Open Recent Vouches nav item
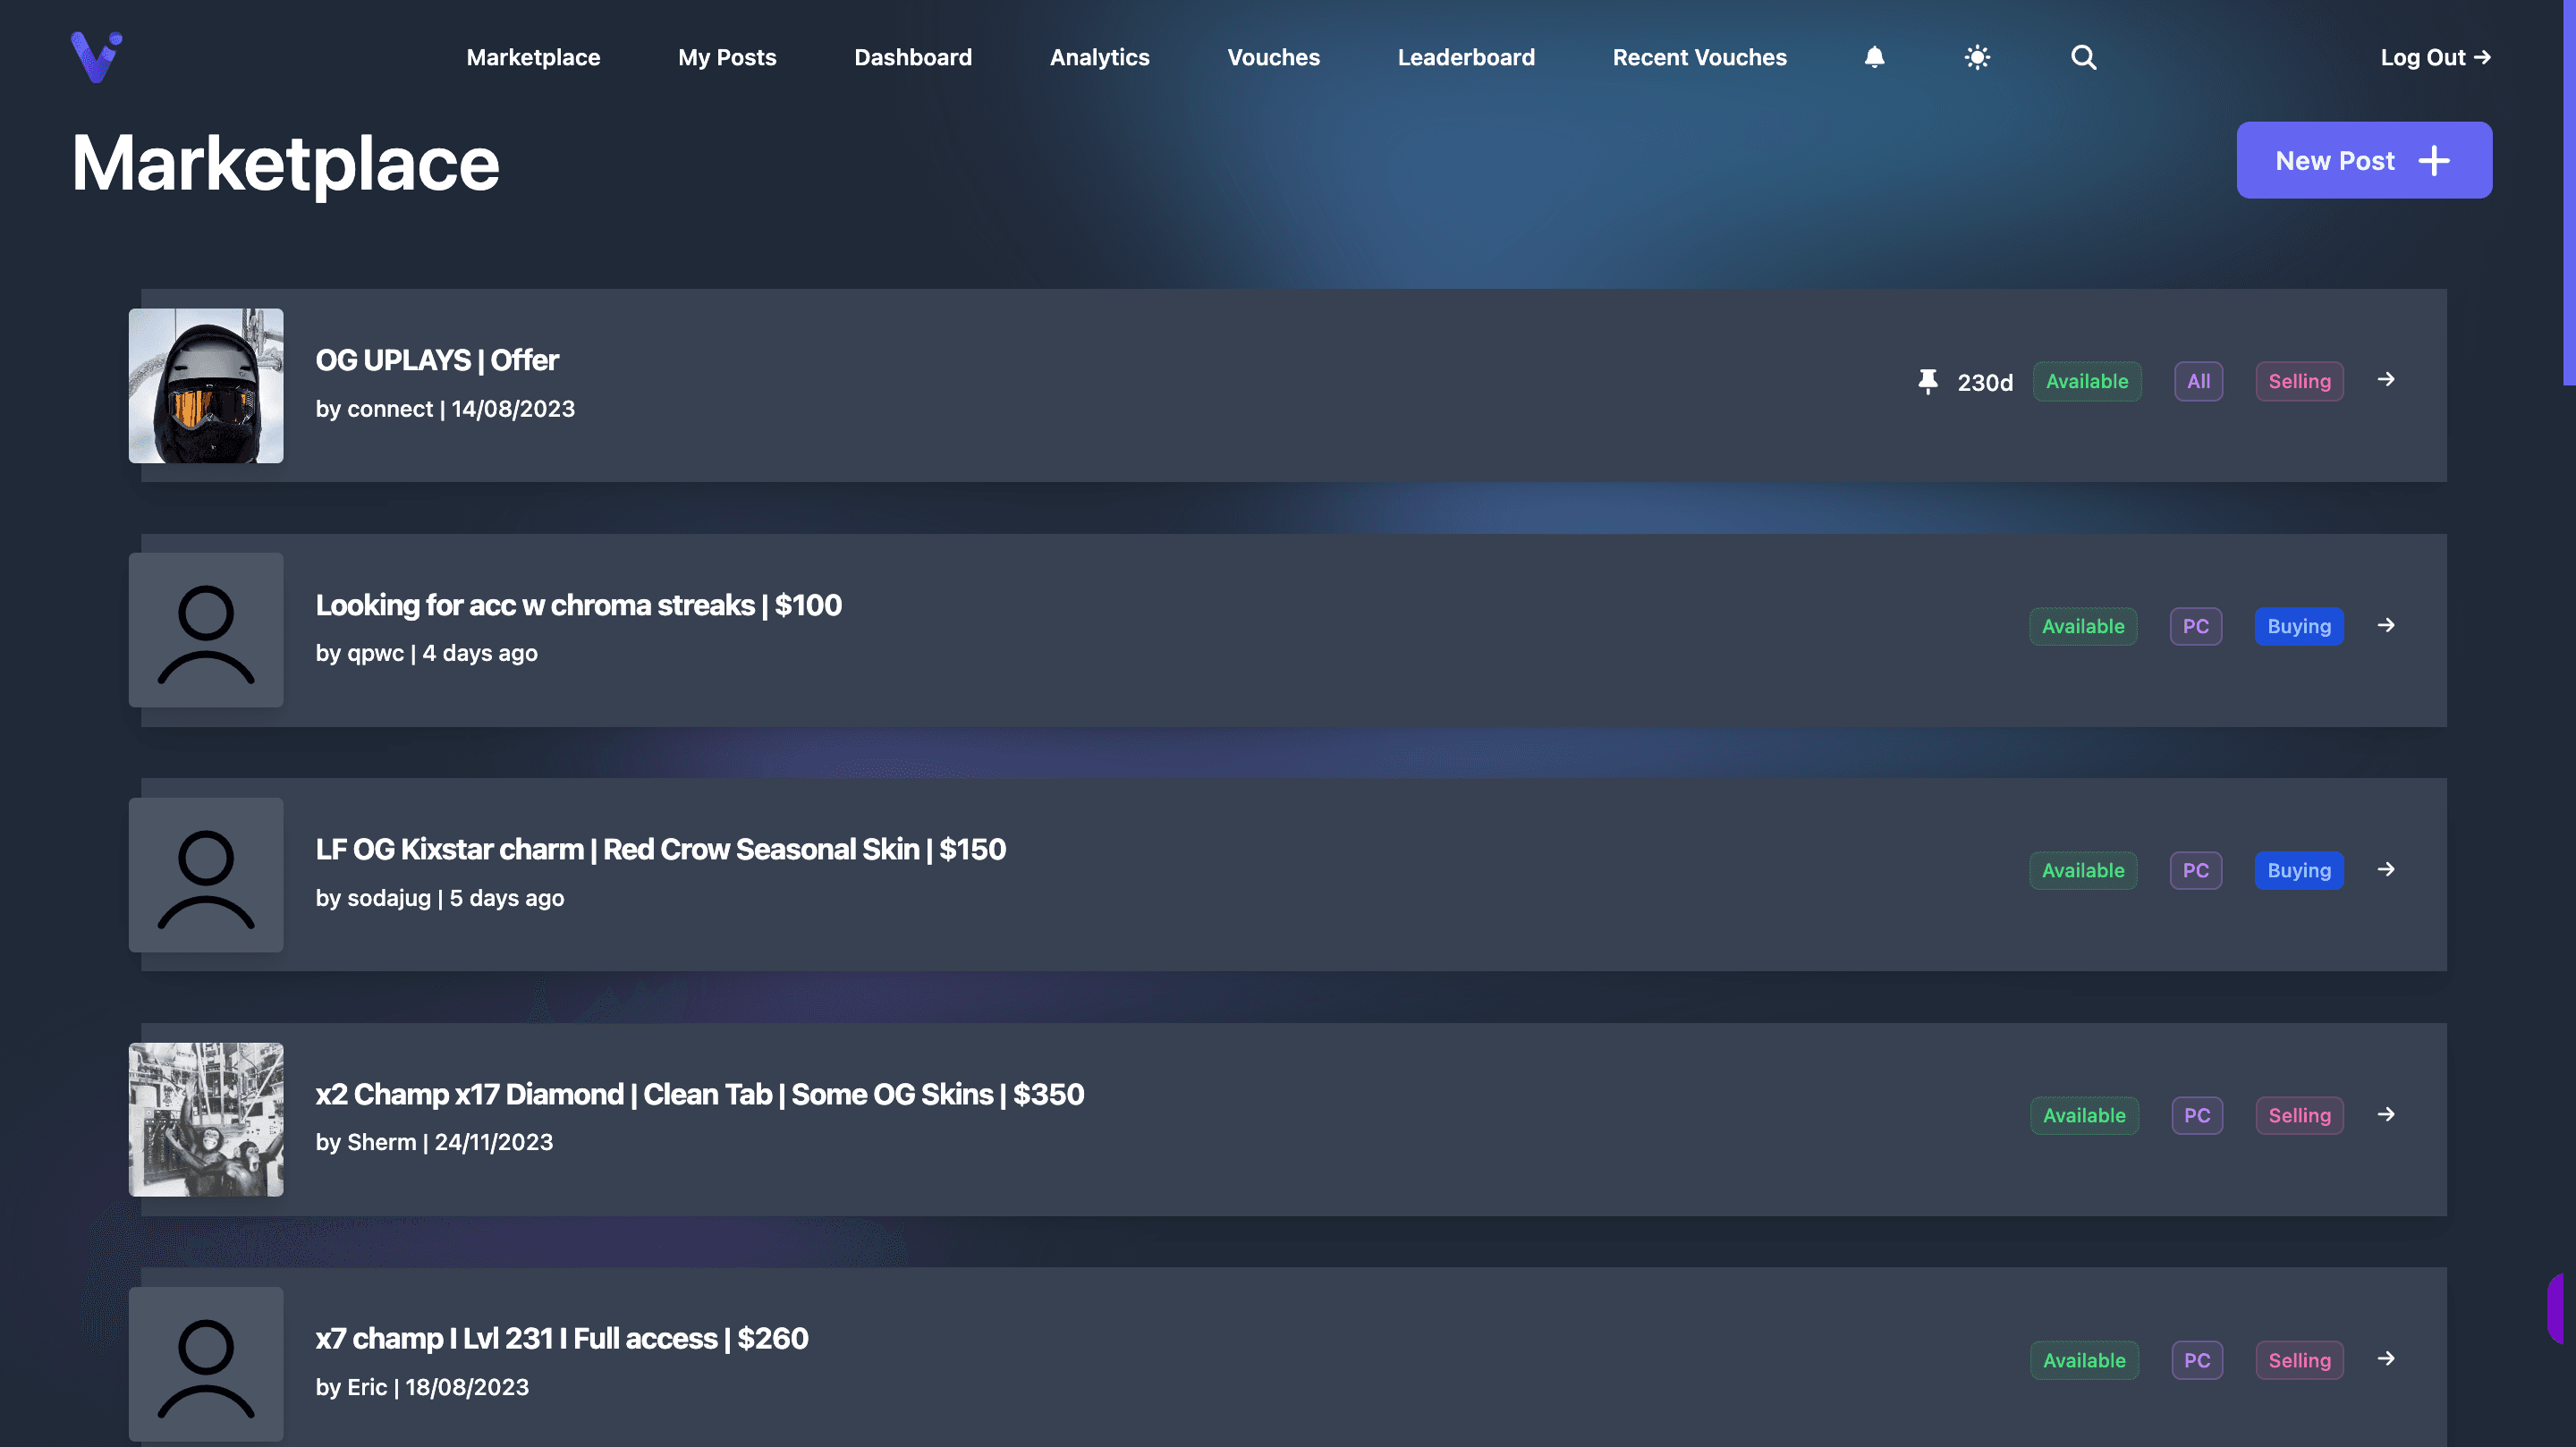 pyautogui.click(x=1699, y=57)
